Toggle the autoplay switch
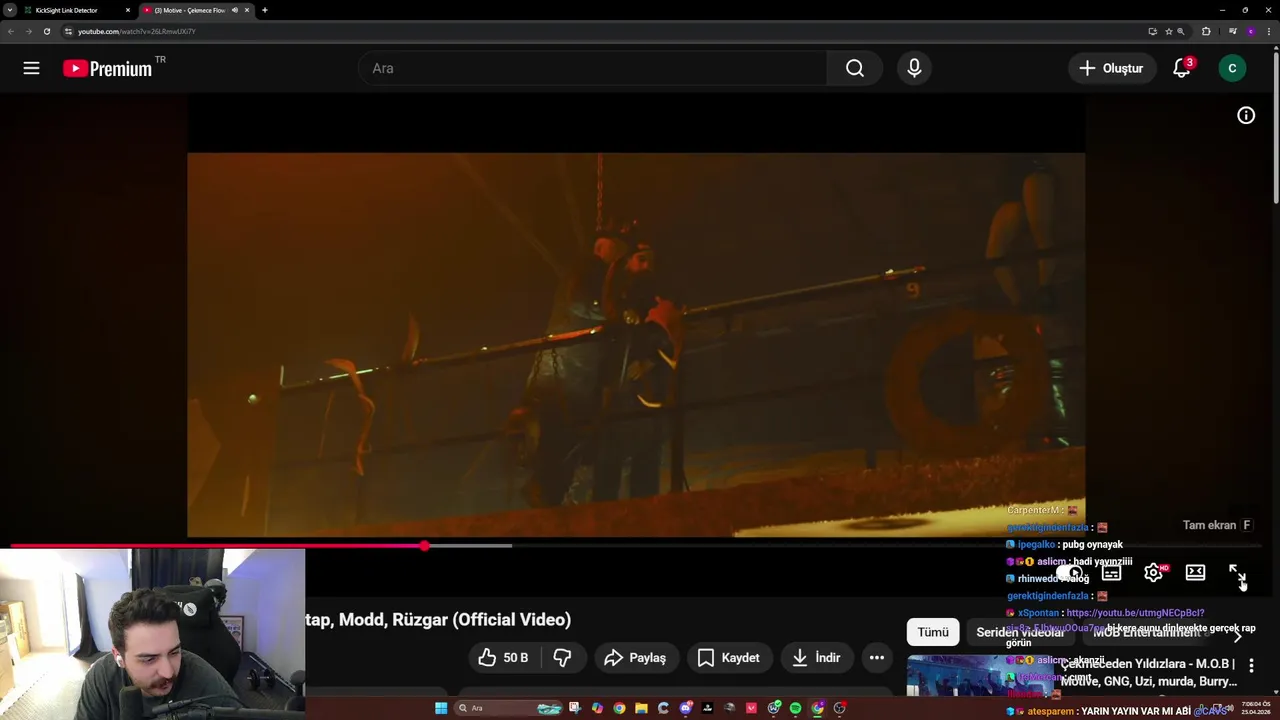1280x720 pixels. pos(1069,573)
